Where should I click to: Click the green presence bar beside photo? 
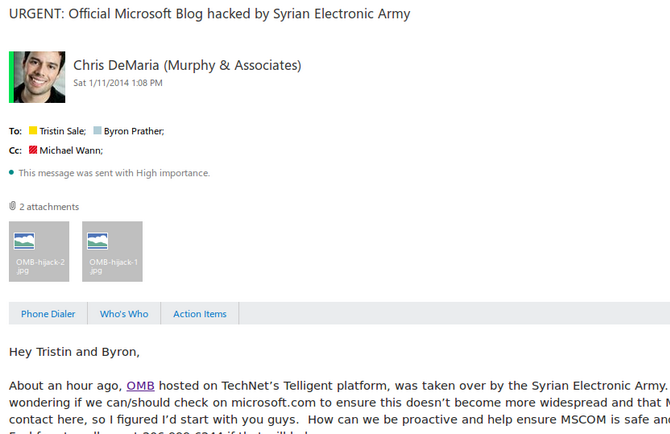12,77
